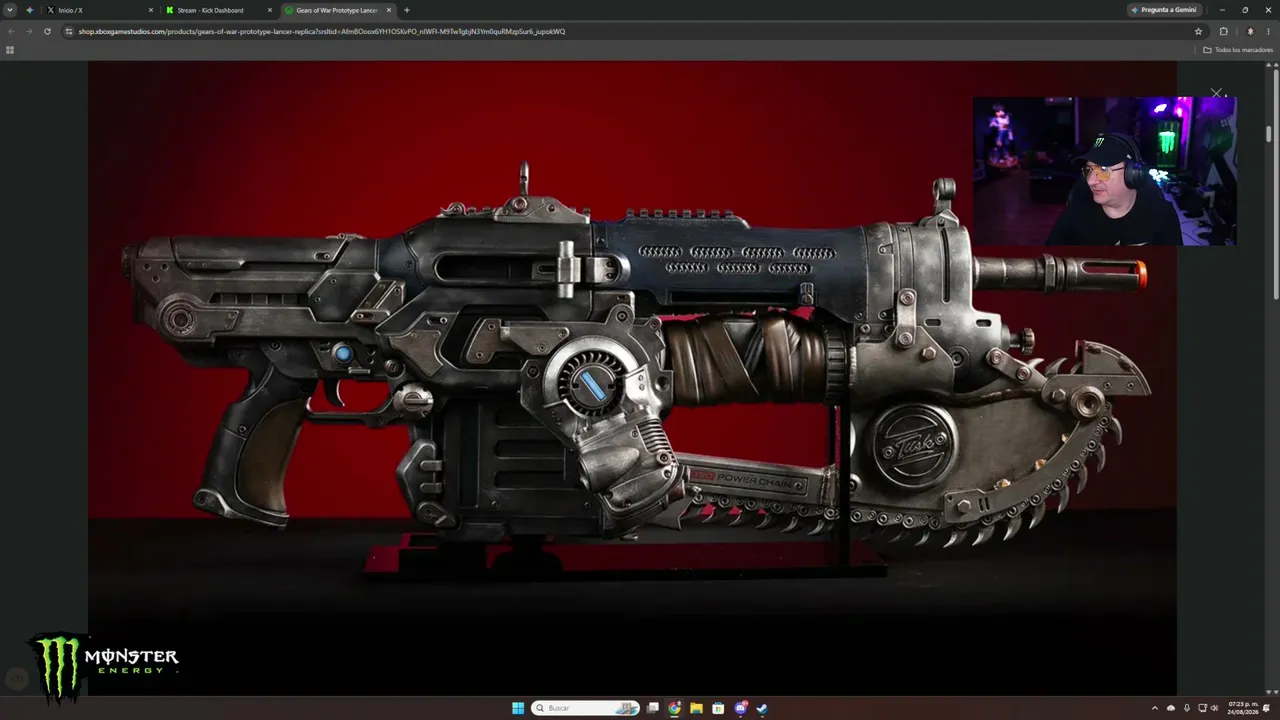Reload the current page
The width and height of the screenshot is (1280, 720).
click(x=47, y=31)
